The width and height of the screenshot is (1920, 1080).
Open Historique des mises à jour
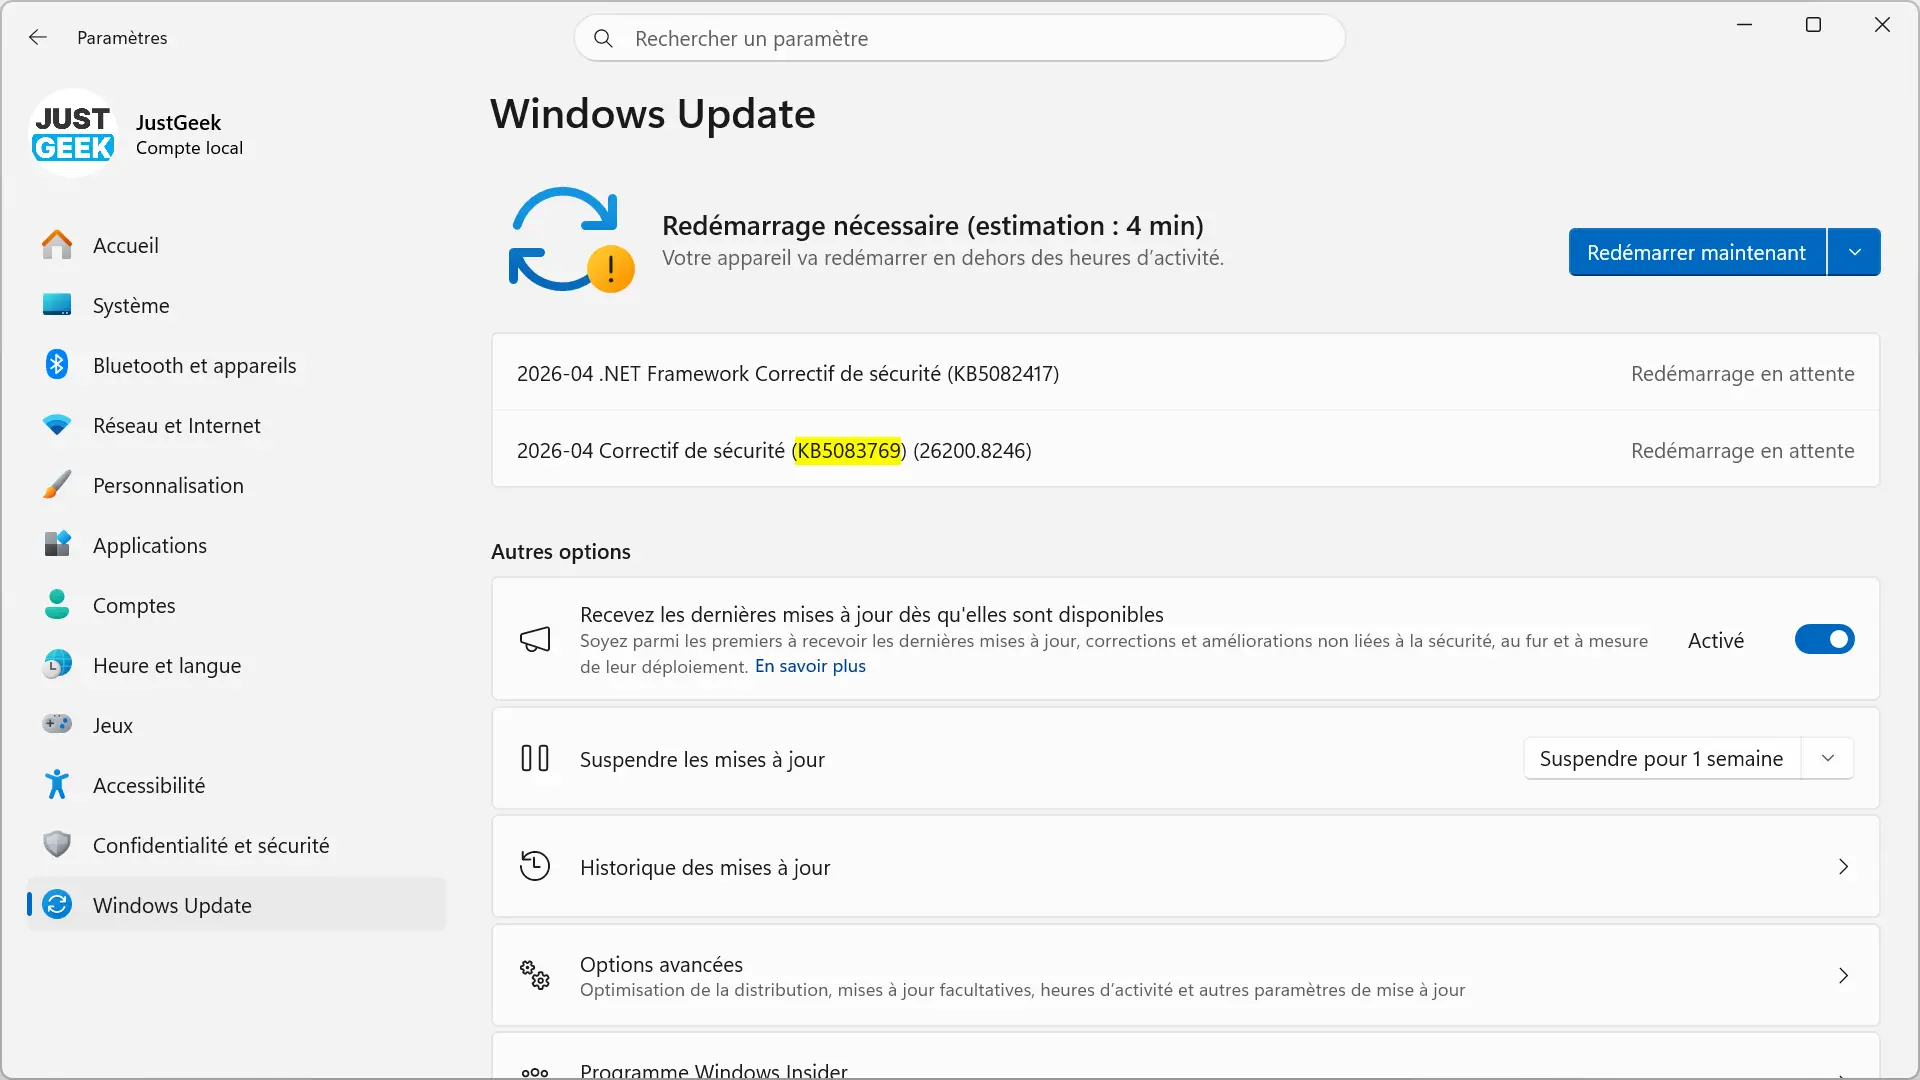(x=1186, y=867)
